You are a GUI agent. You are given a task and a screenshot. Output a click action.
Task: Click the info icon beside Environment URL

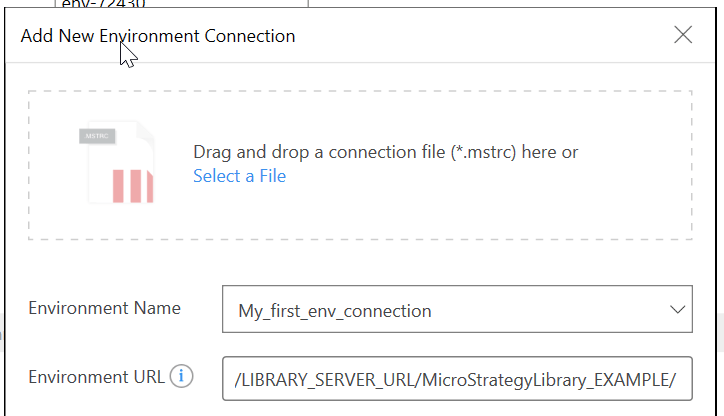click(x=181, y=376)
